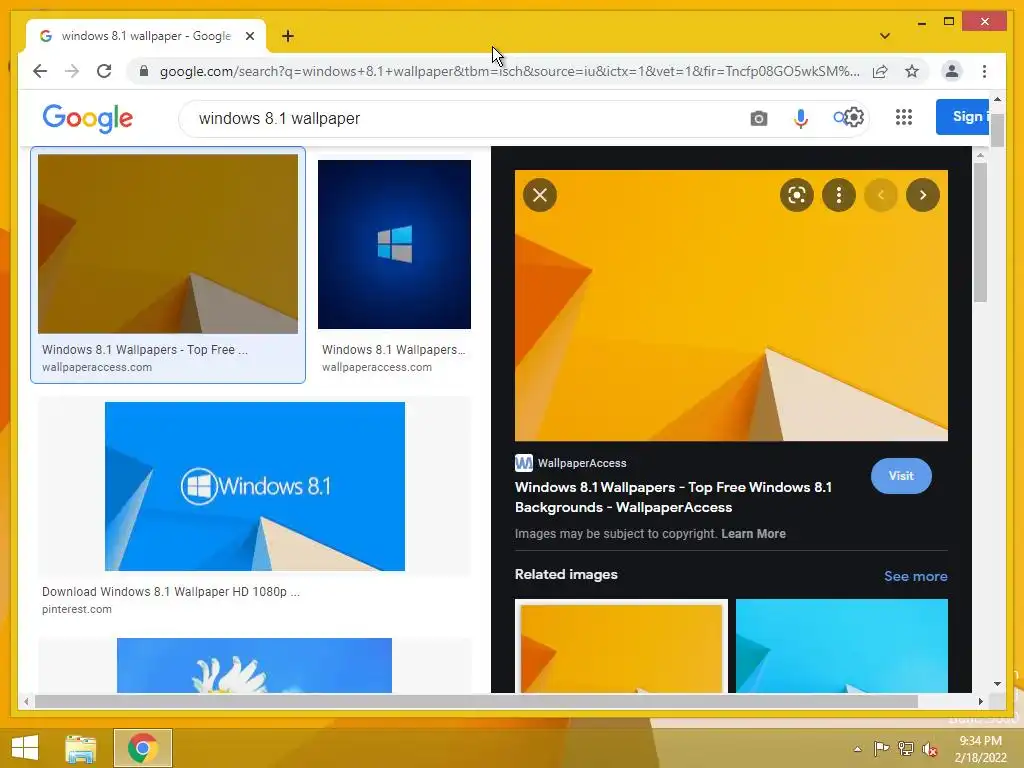The height and width of the screenshot is (768, 1024).
Task: Close the image preview panel
Action: 540,195
